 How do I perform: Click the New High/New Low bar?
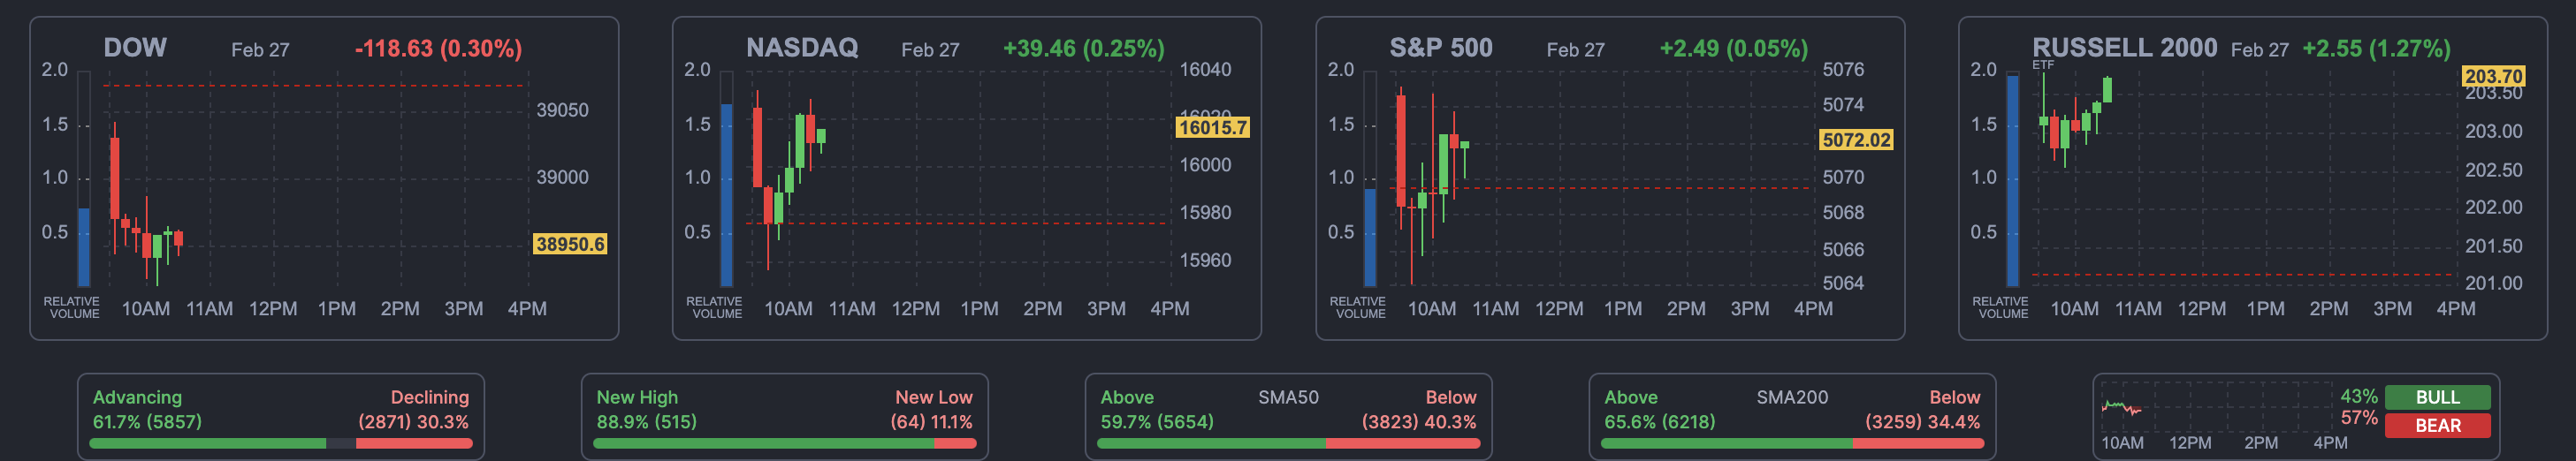pyautogui.click(x=785, y=443)
